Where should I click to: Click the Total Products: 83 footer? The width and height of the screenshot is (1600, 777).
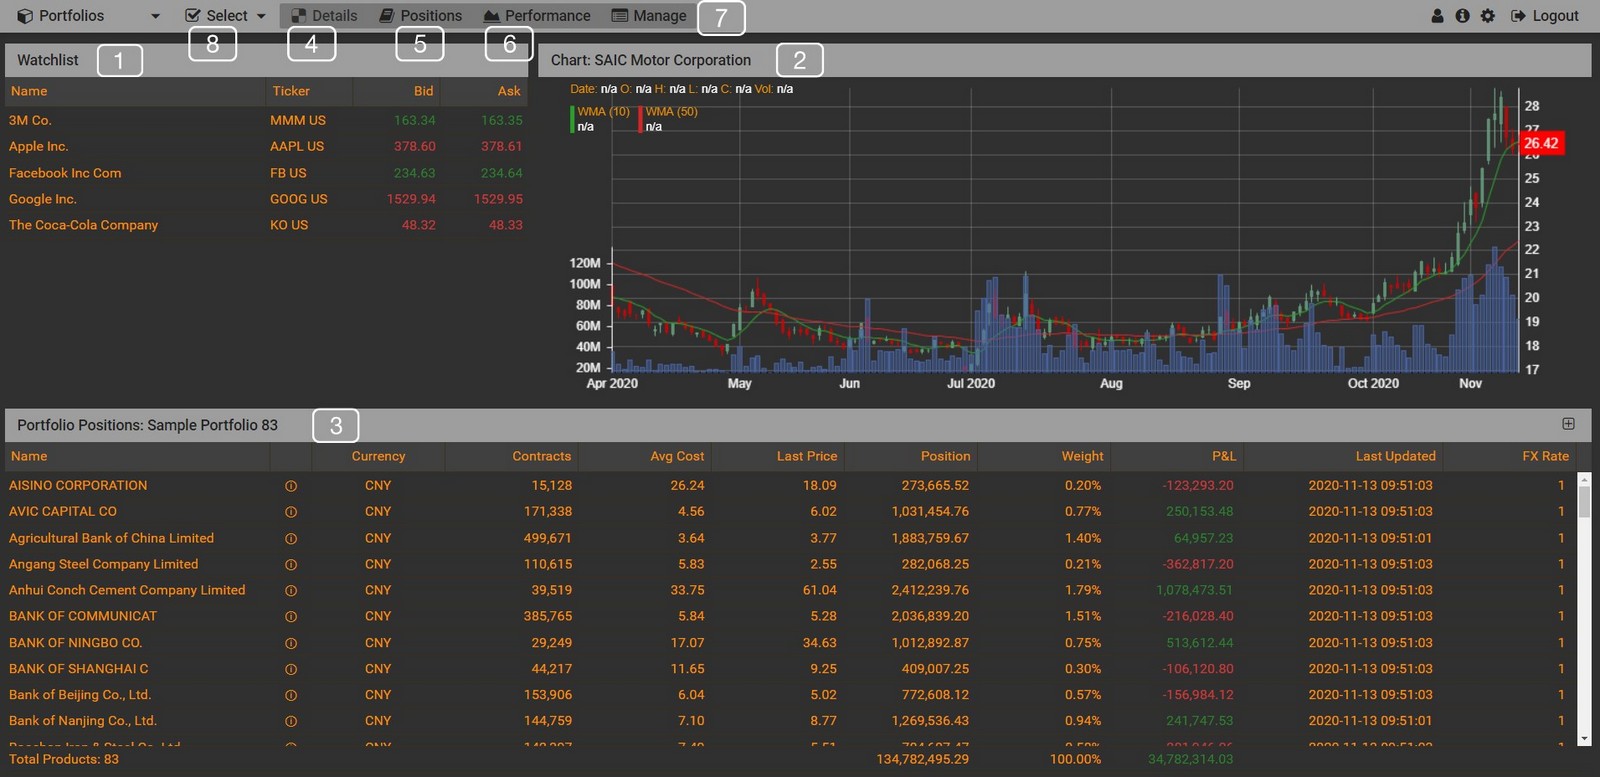(x=64, y=760)
